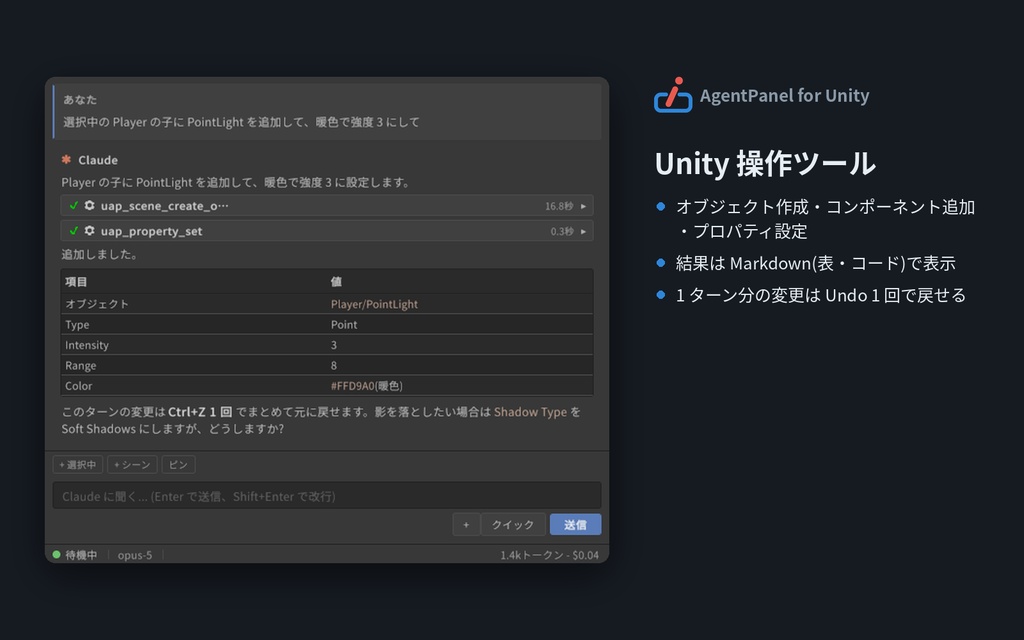Select the Type row label

click(x=77, y=324)
